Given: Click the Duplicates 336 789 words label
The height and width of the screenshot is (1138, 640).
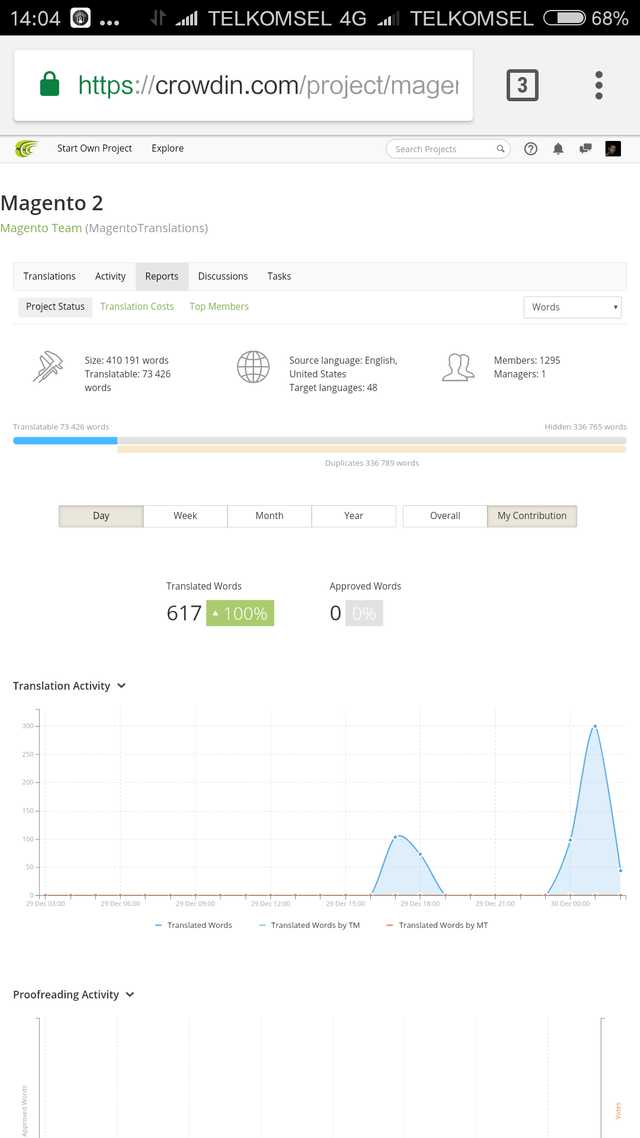Looking at the screenshot, I should 372,463.
